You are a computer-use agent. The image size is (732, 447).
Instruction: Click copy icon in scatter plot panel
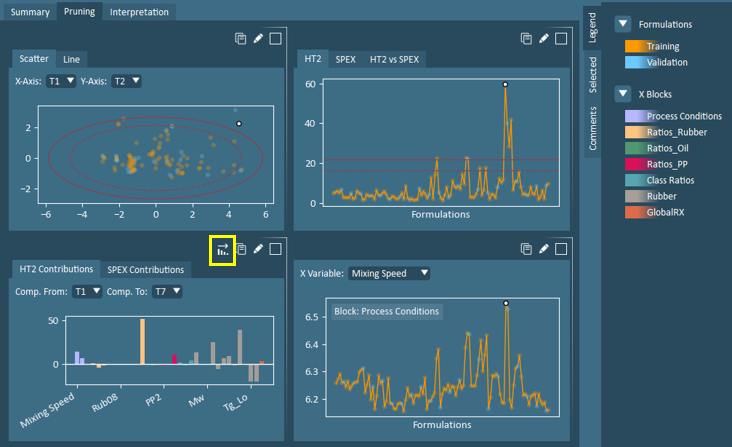(240, 39)
